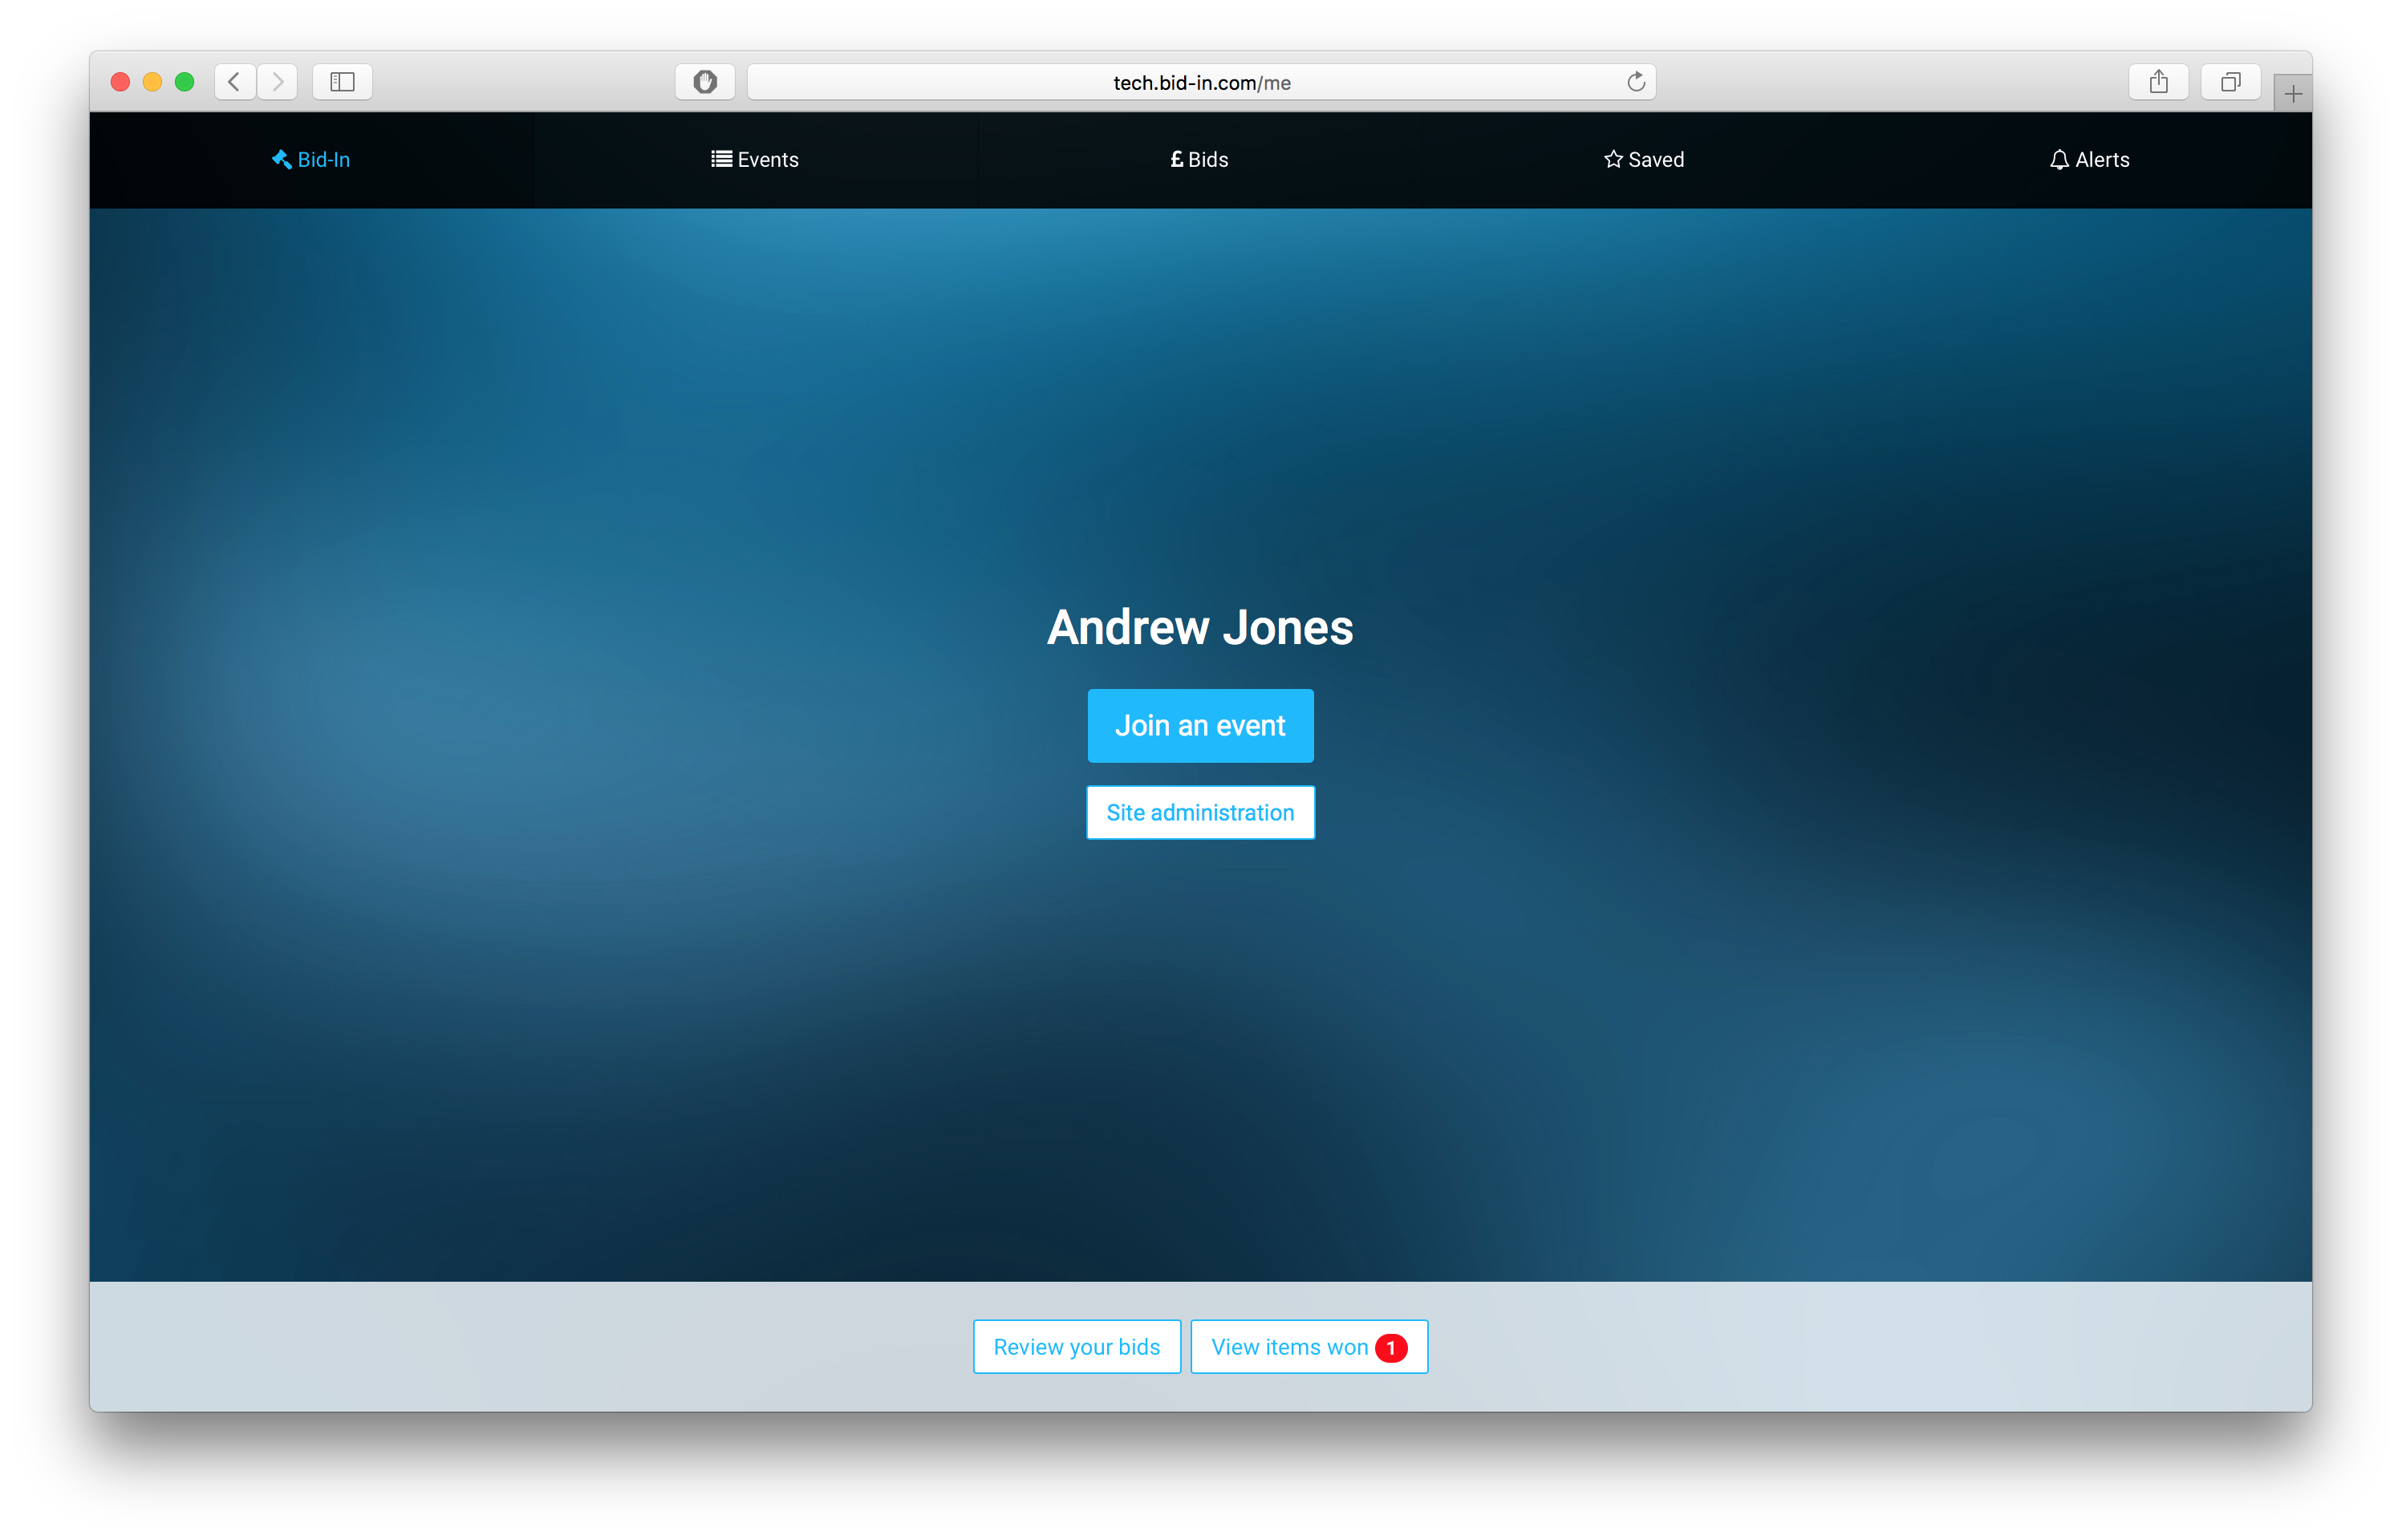Screen dimensions: 2402x1540
Task: Click Review your bids
Action: (1077, 1347)
